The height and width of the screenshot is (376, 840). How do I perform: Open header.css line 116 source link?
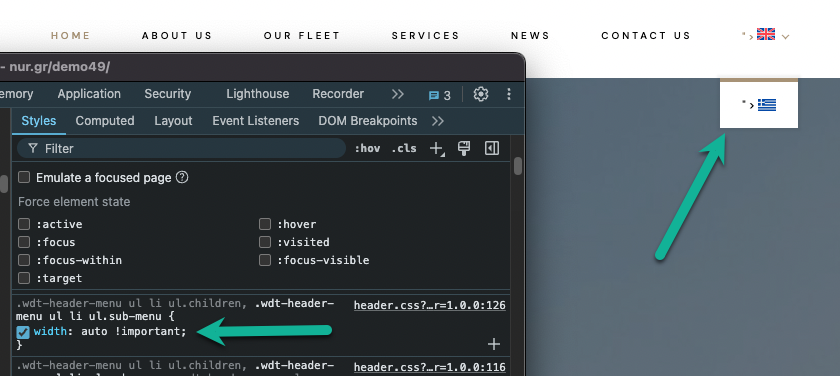tap(430, 367)
